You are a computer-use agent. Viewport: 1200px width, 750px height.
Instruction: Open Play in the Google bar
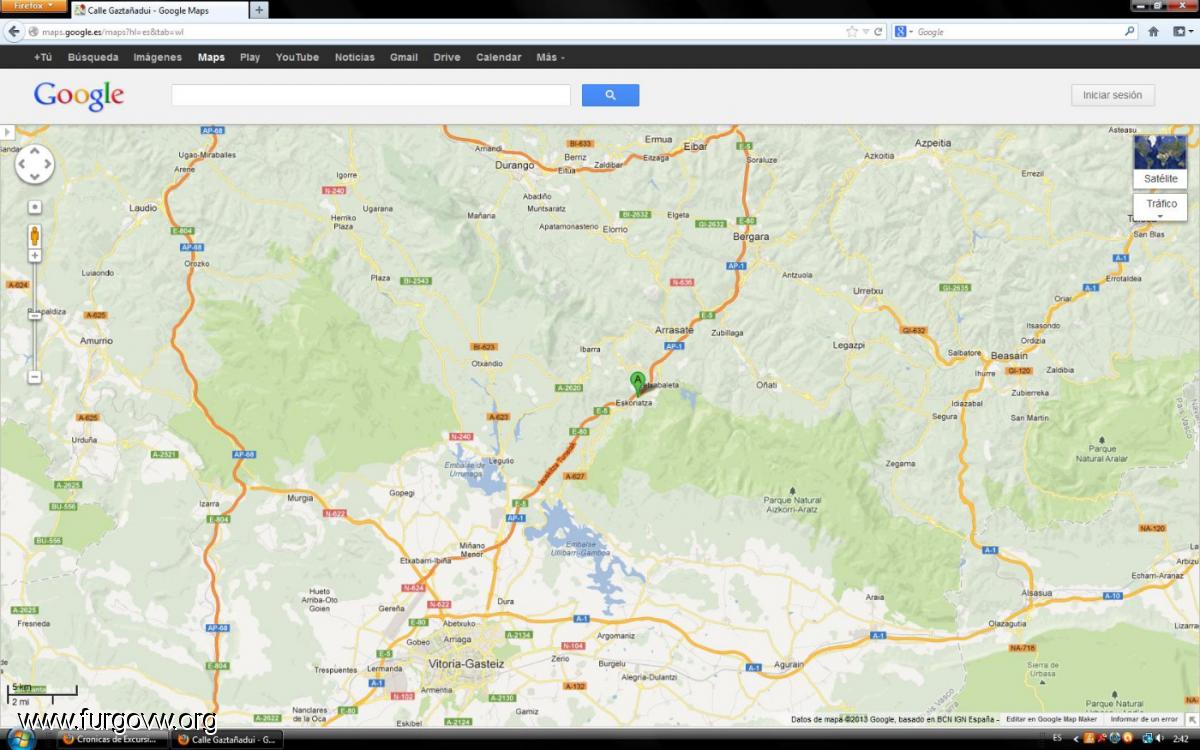coord(250,57)
